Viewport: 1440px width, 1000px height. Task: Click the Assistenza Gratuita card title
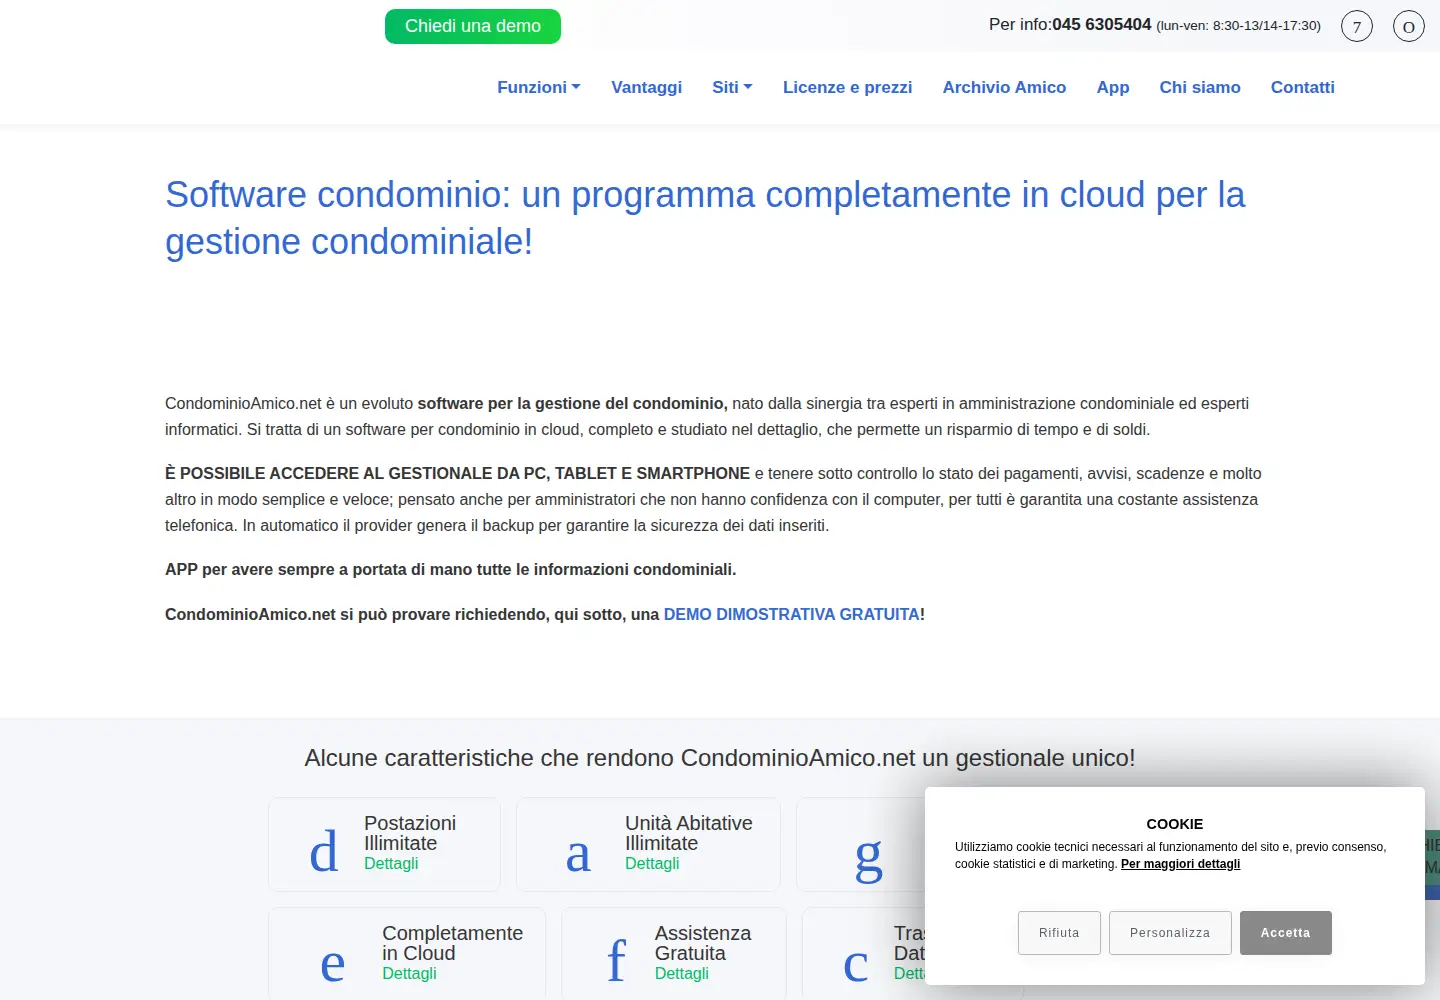click(x=703, y=943)
